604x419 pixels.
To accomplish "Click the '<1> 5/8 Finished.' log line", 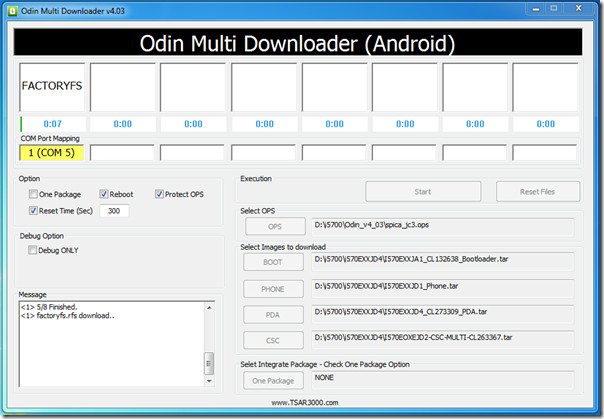I will click(49, 307).
